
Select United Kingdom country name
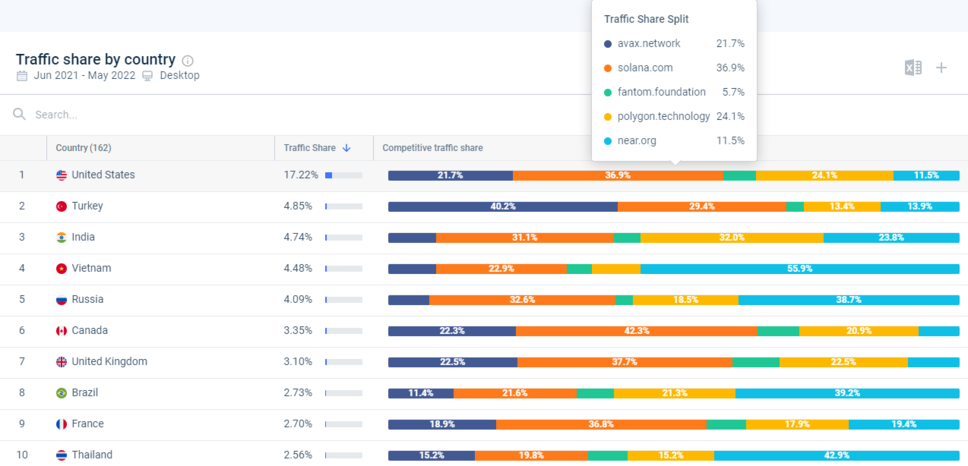109,361
